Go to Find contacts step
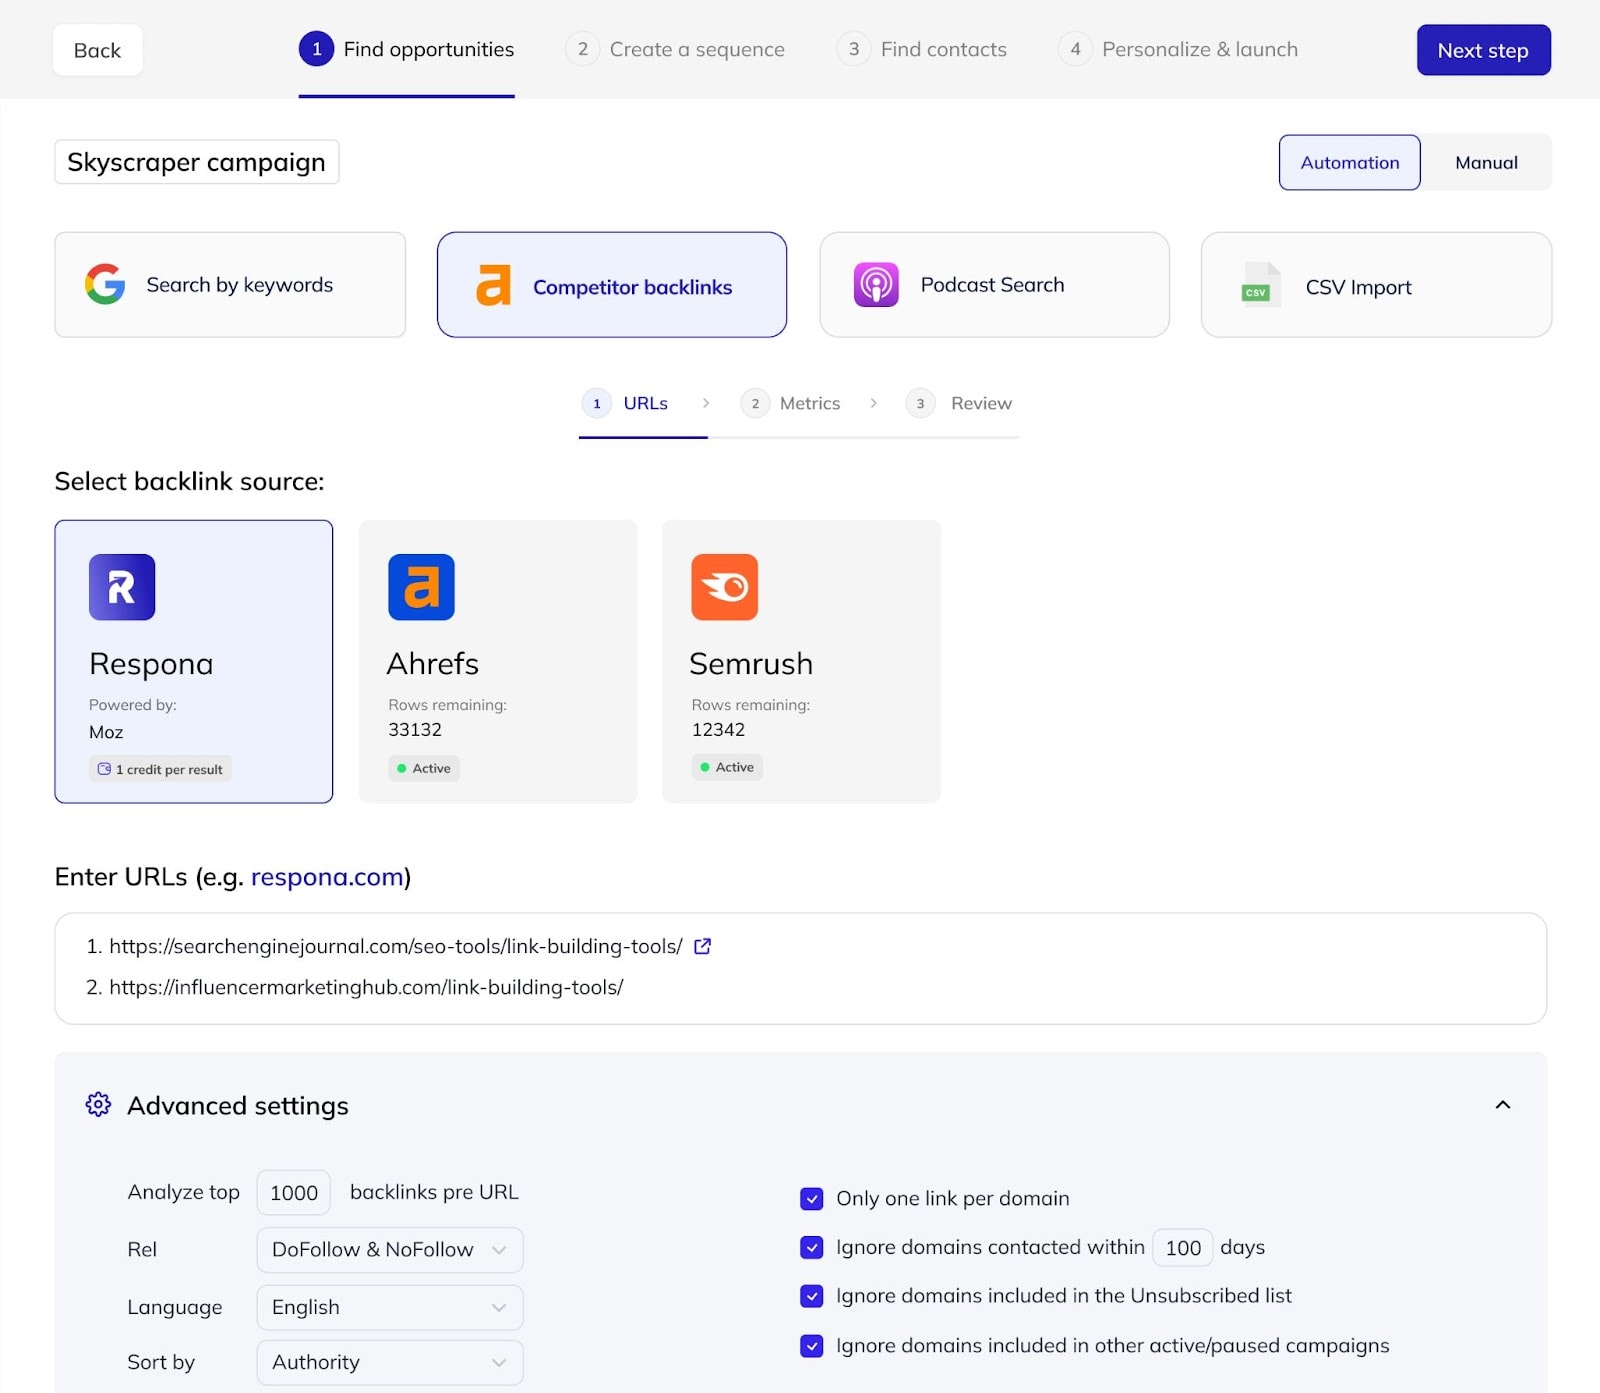The image size is (1600, 1393). (x=922, y=50)
